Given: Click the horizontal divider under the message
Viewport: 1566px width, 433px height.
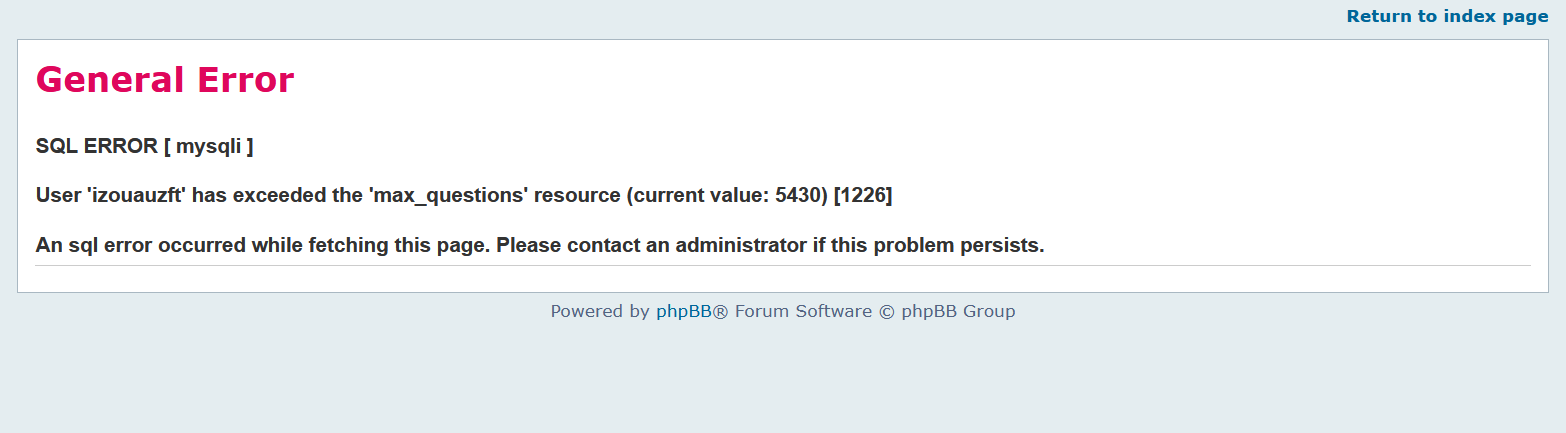Looking at the screenshot, I should (783, 266).
